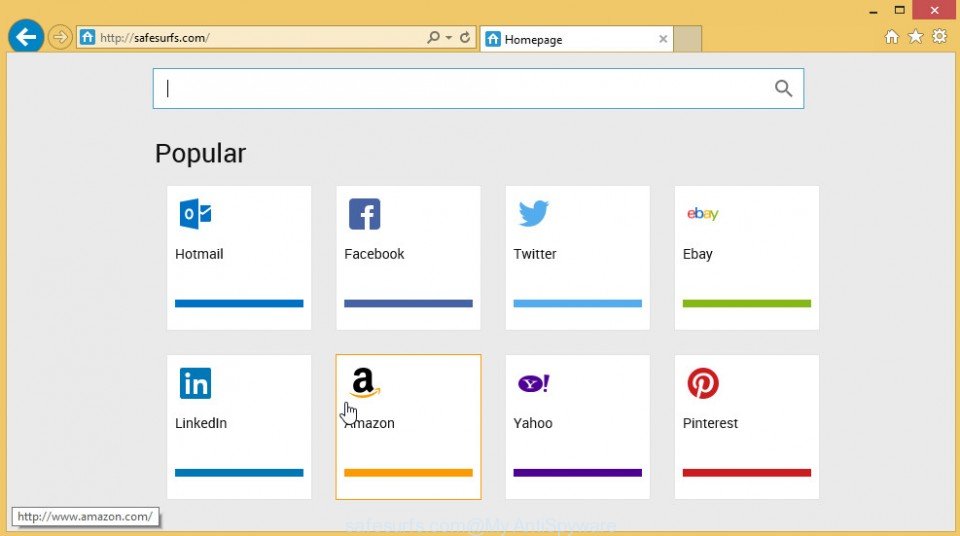Click the green bar on Ebay tile
Image resolution: width=960 pixels, height=536 pixels.
(x=746, y=303)
